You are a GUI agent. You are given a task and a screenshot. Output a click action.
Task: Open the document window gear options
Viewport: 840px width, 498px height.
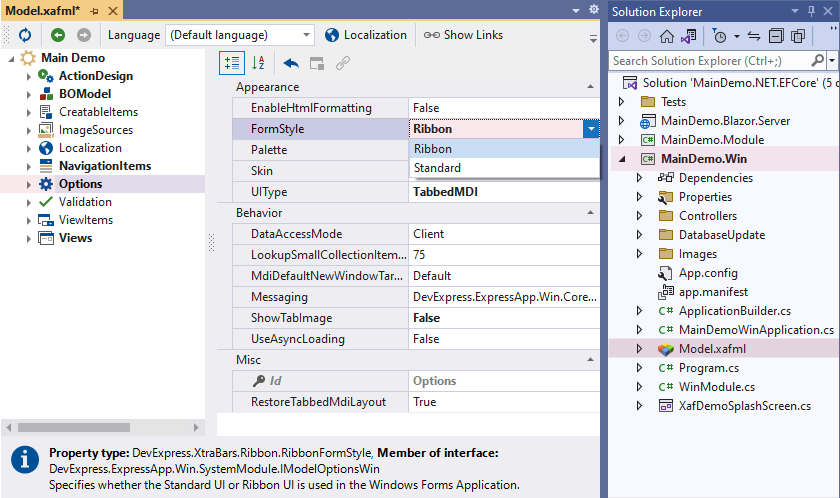594,10
